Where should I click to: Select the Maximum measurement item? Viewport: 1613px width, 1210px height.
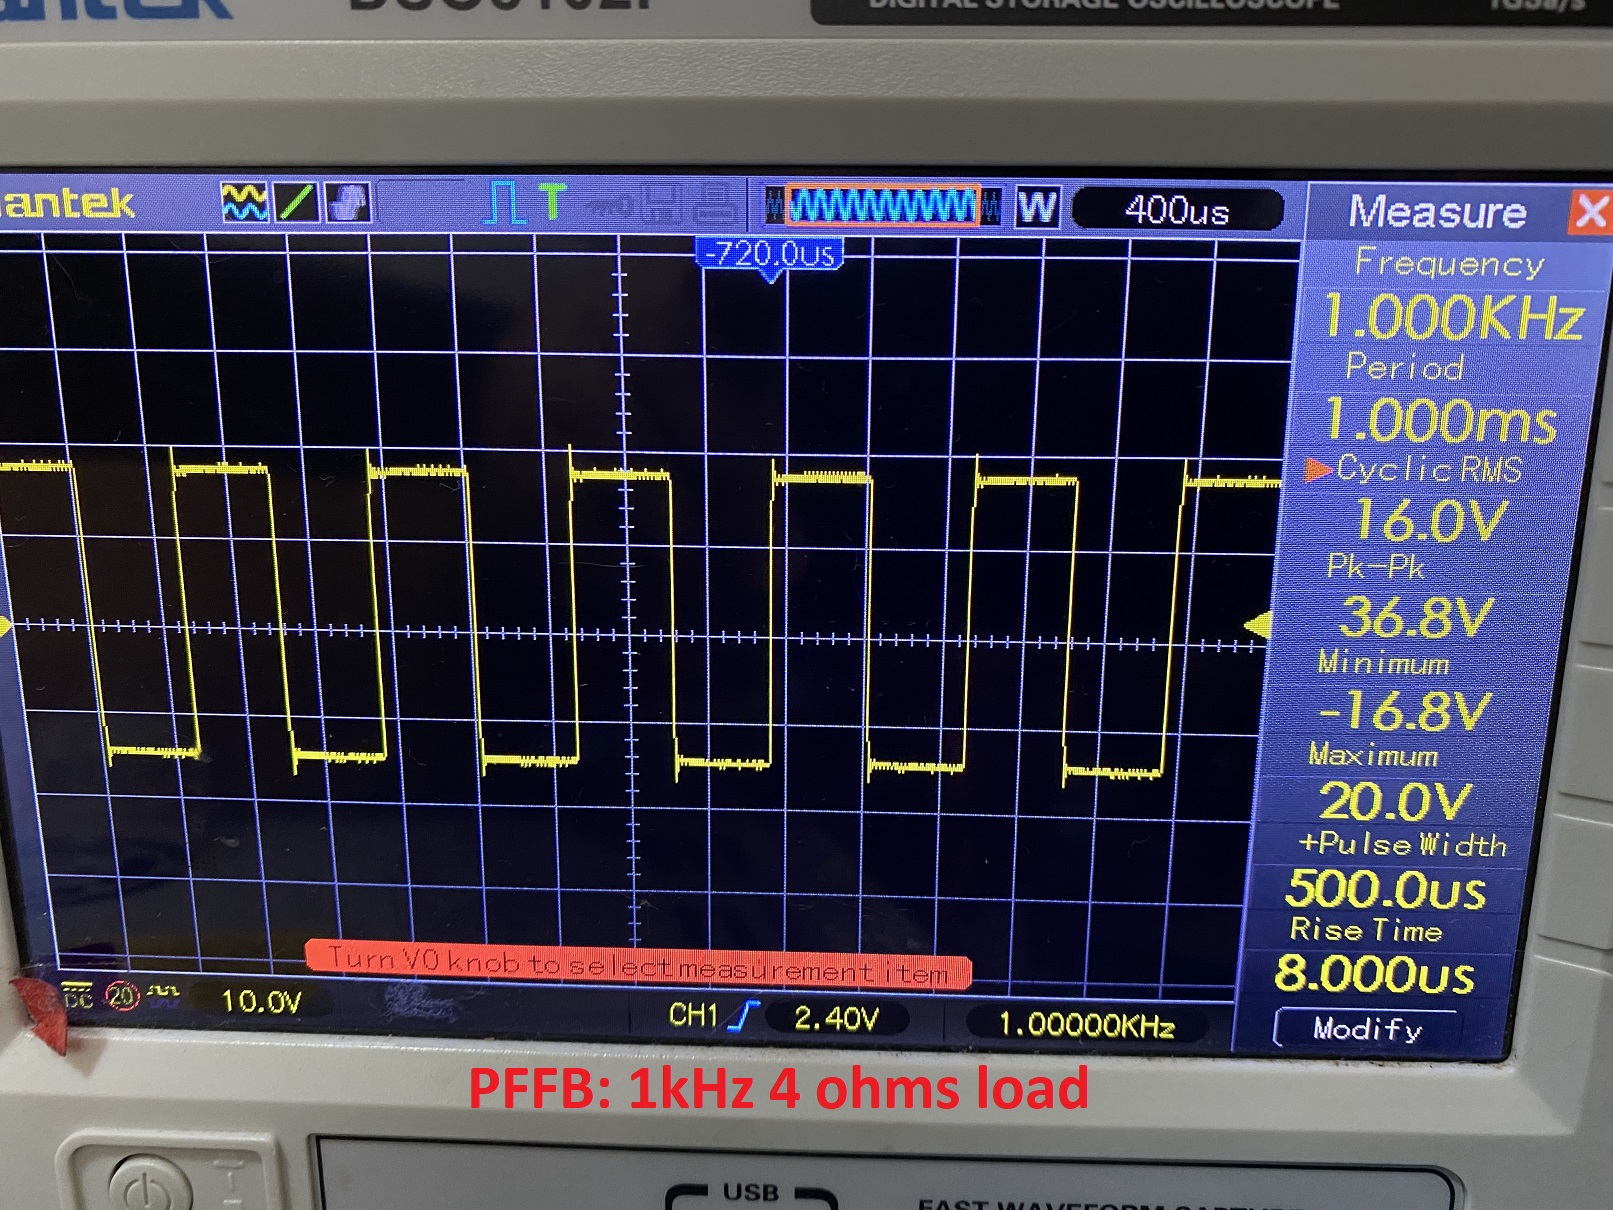point(1374,755)
